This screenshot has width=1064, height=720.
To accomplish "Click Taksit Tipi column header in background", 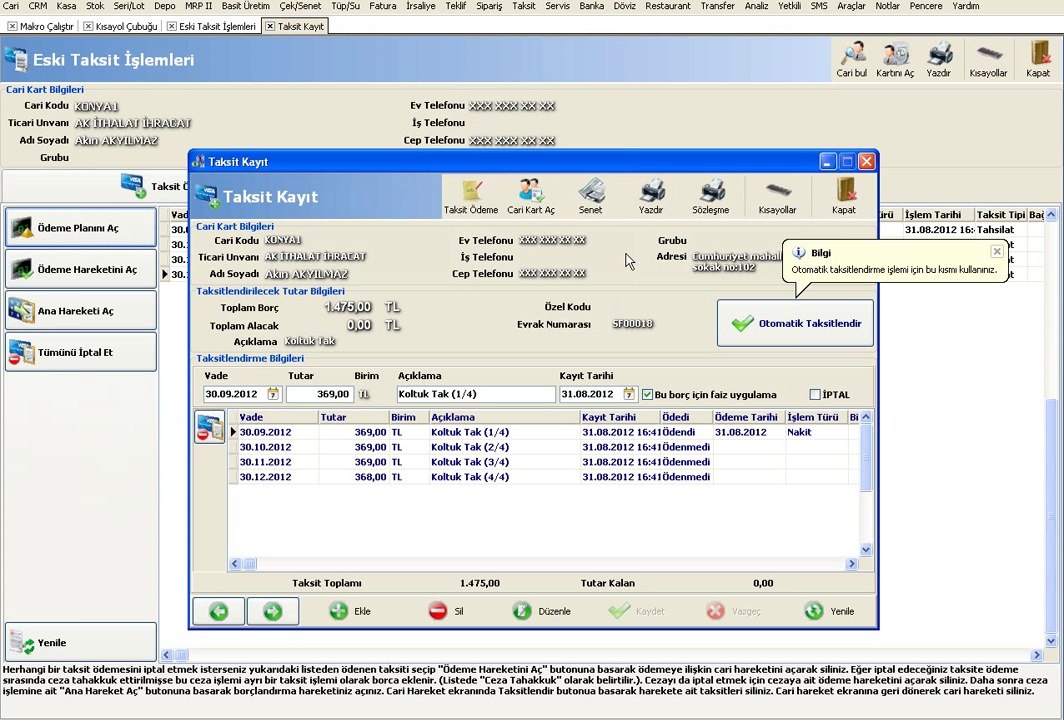I will point(1001,214).
